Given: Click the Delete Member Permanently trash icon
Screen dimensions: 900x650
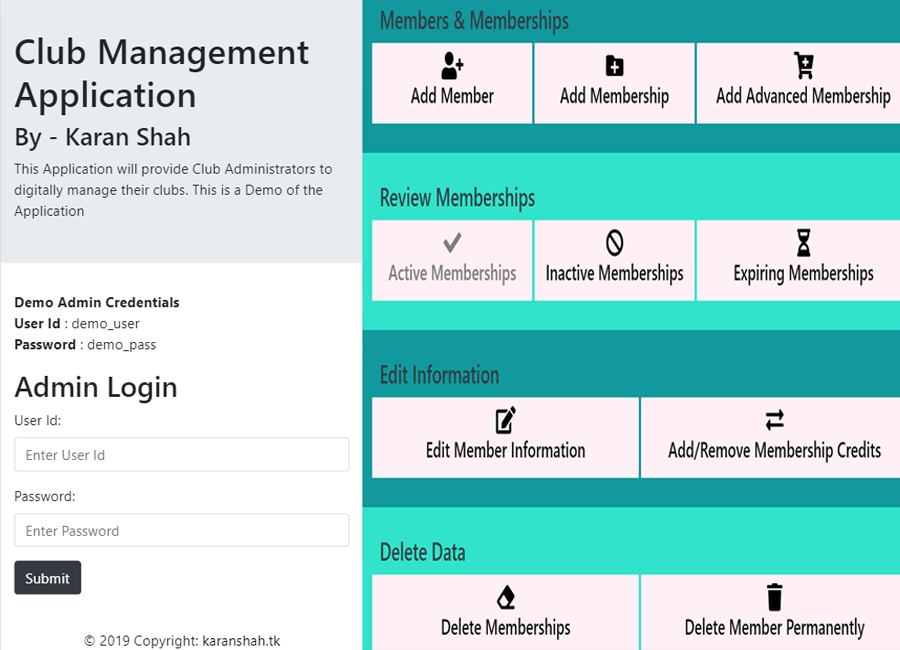Looking at the screenshot, I should [774, 594].
